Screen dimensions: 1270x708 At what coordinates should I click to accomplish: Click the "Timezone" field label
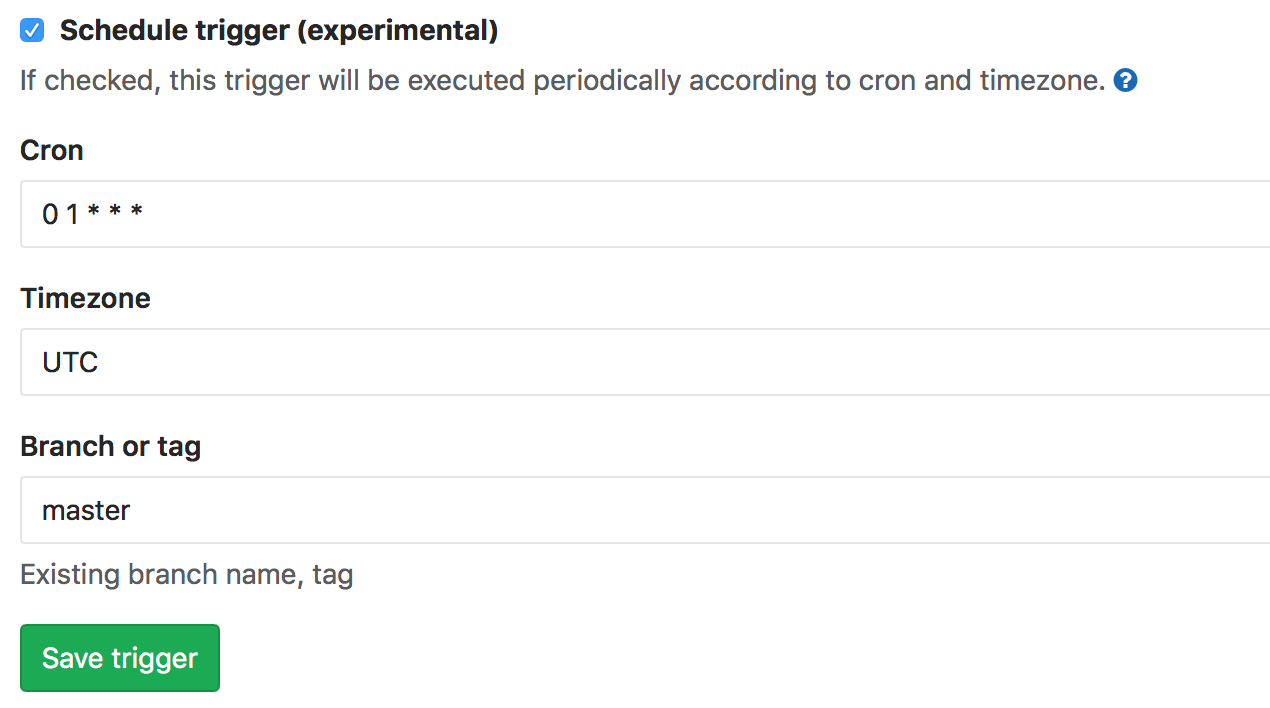85,299
